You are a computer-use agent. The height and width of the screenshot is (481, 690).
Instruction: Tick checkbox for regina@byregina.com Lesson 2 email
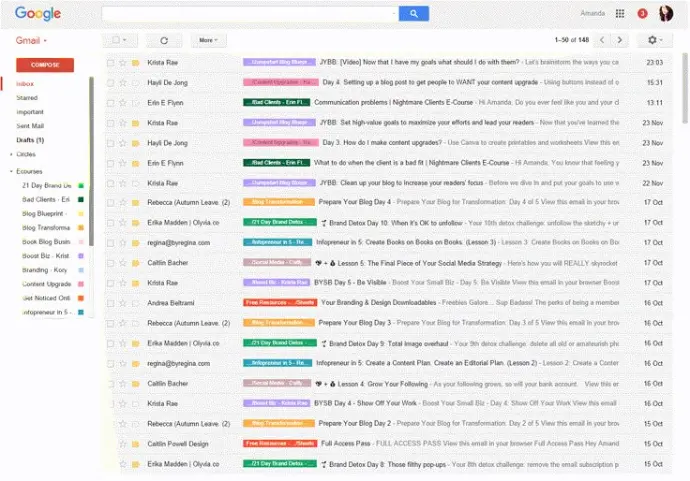tap(110, 364)
